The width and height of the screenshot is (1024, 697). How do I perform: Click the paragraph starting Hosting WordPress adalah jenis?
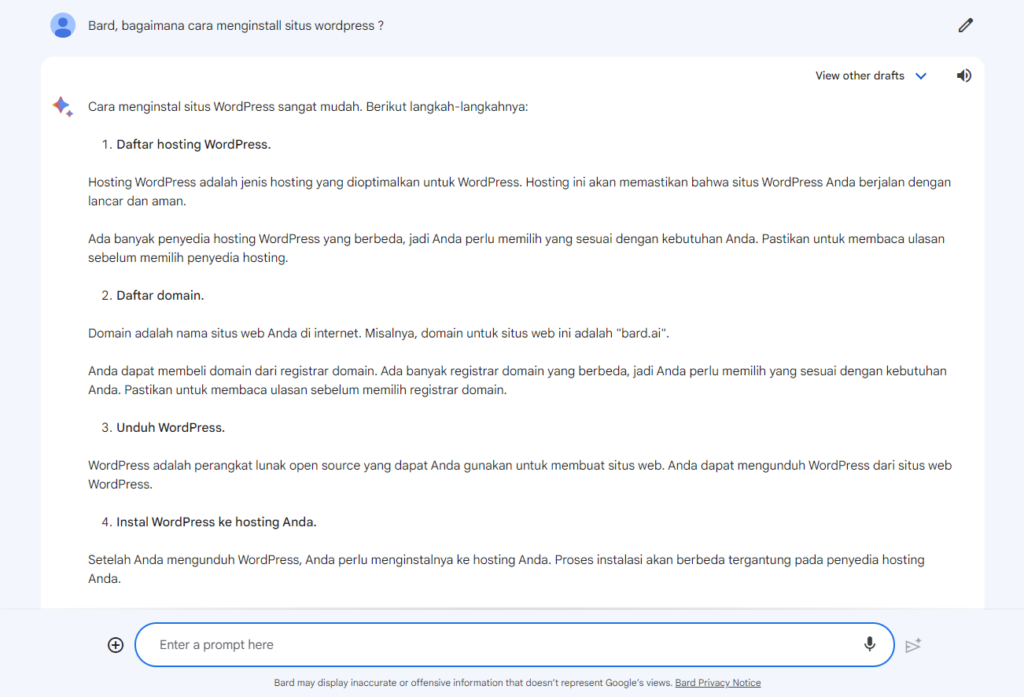point(519,191)
